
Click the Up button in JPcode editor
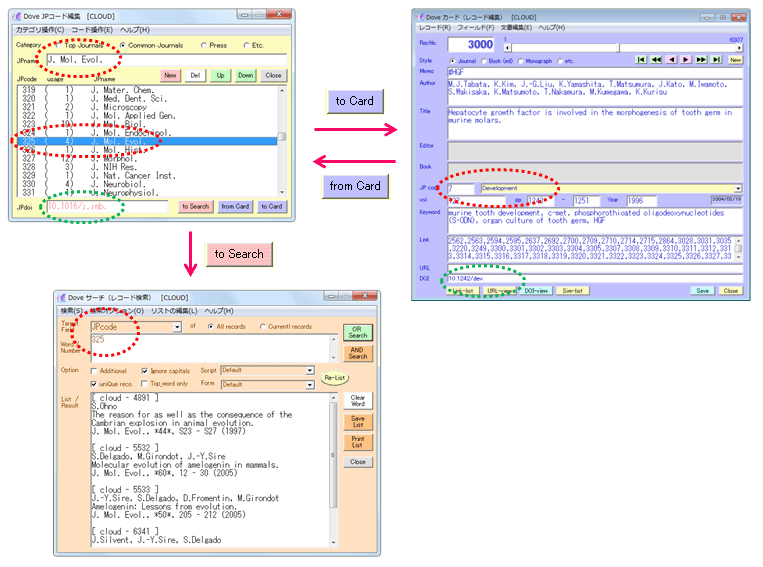219,75
